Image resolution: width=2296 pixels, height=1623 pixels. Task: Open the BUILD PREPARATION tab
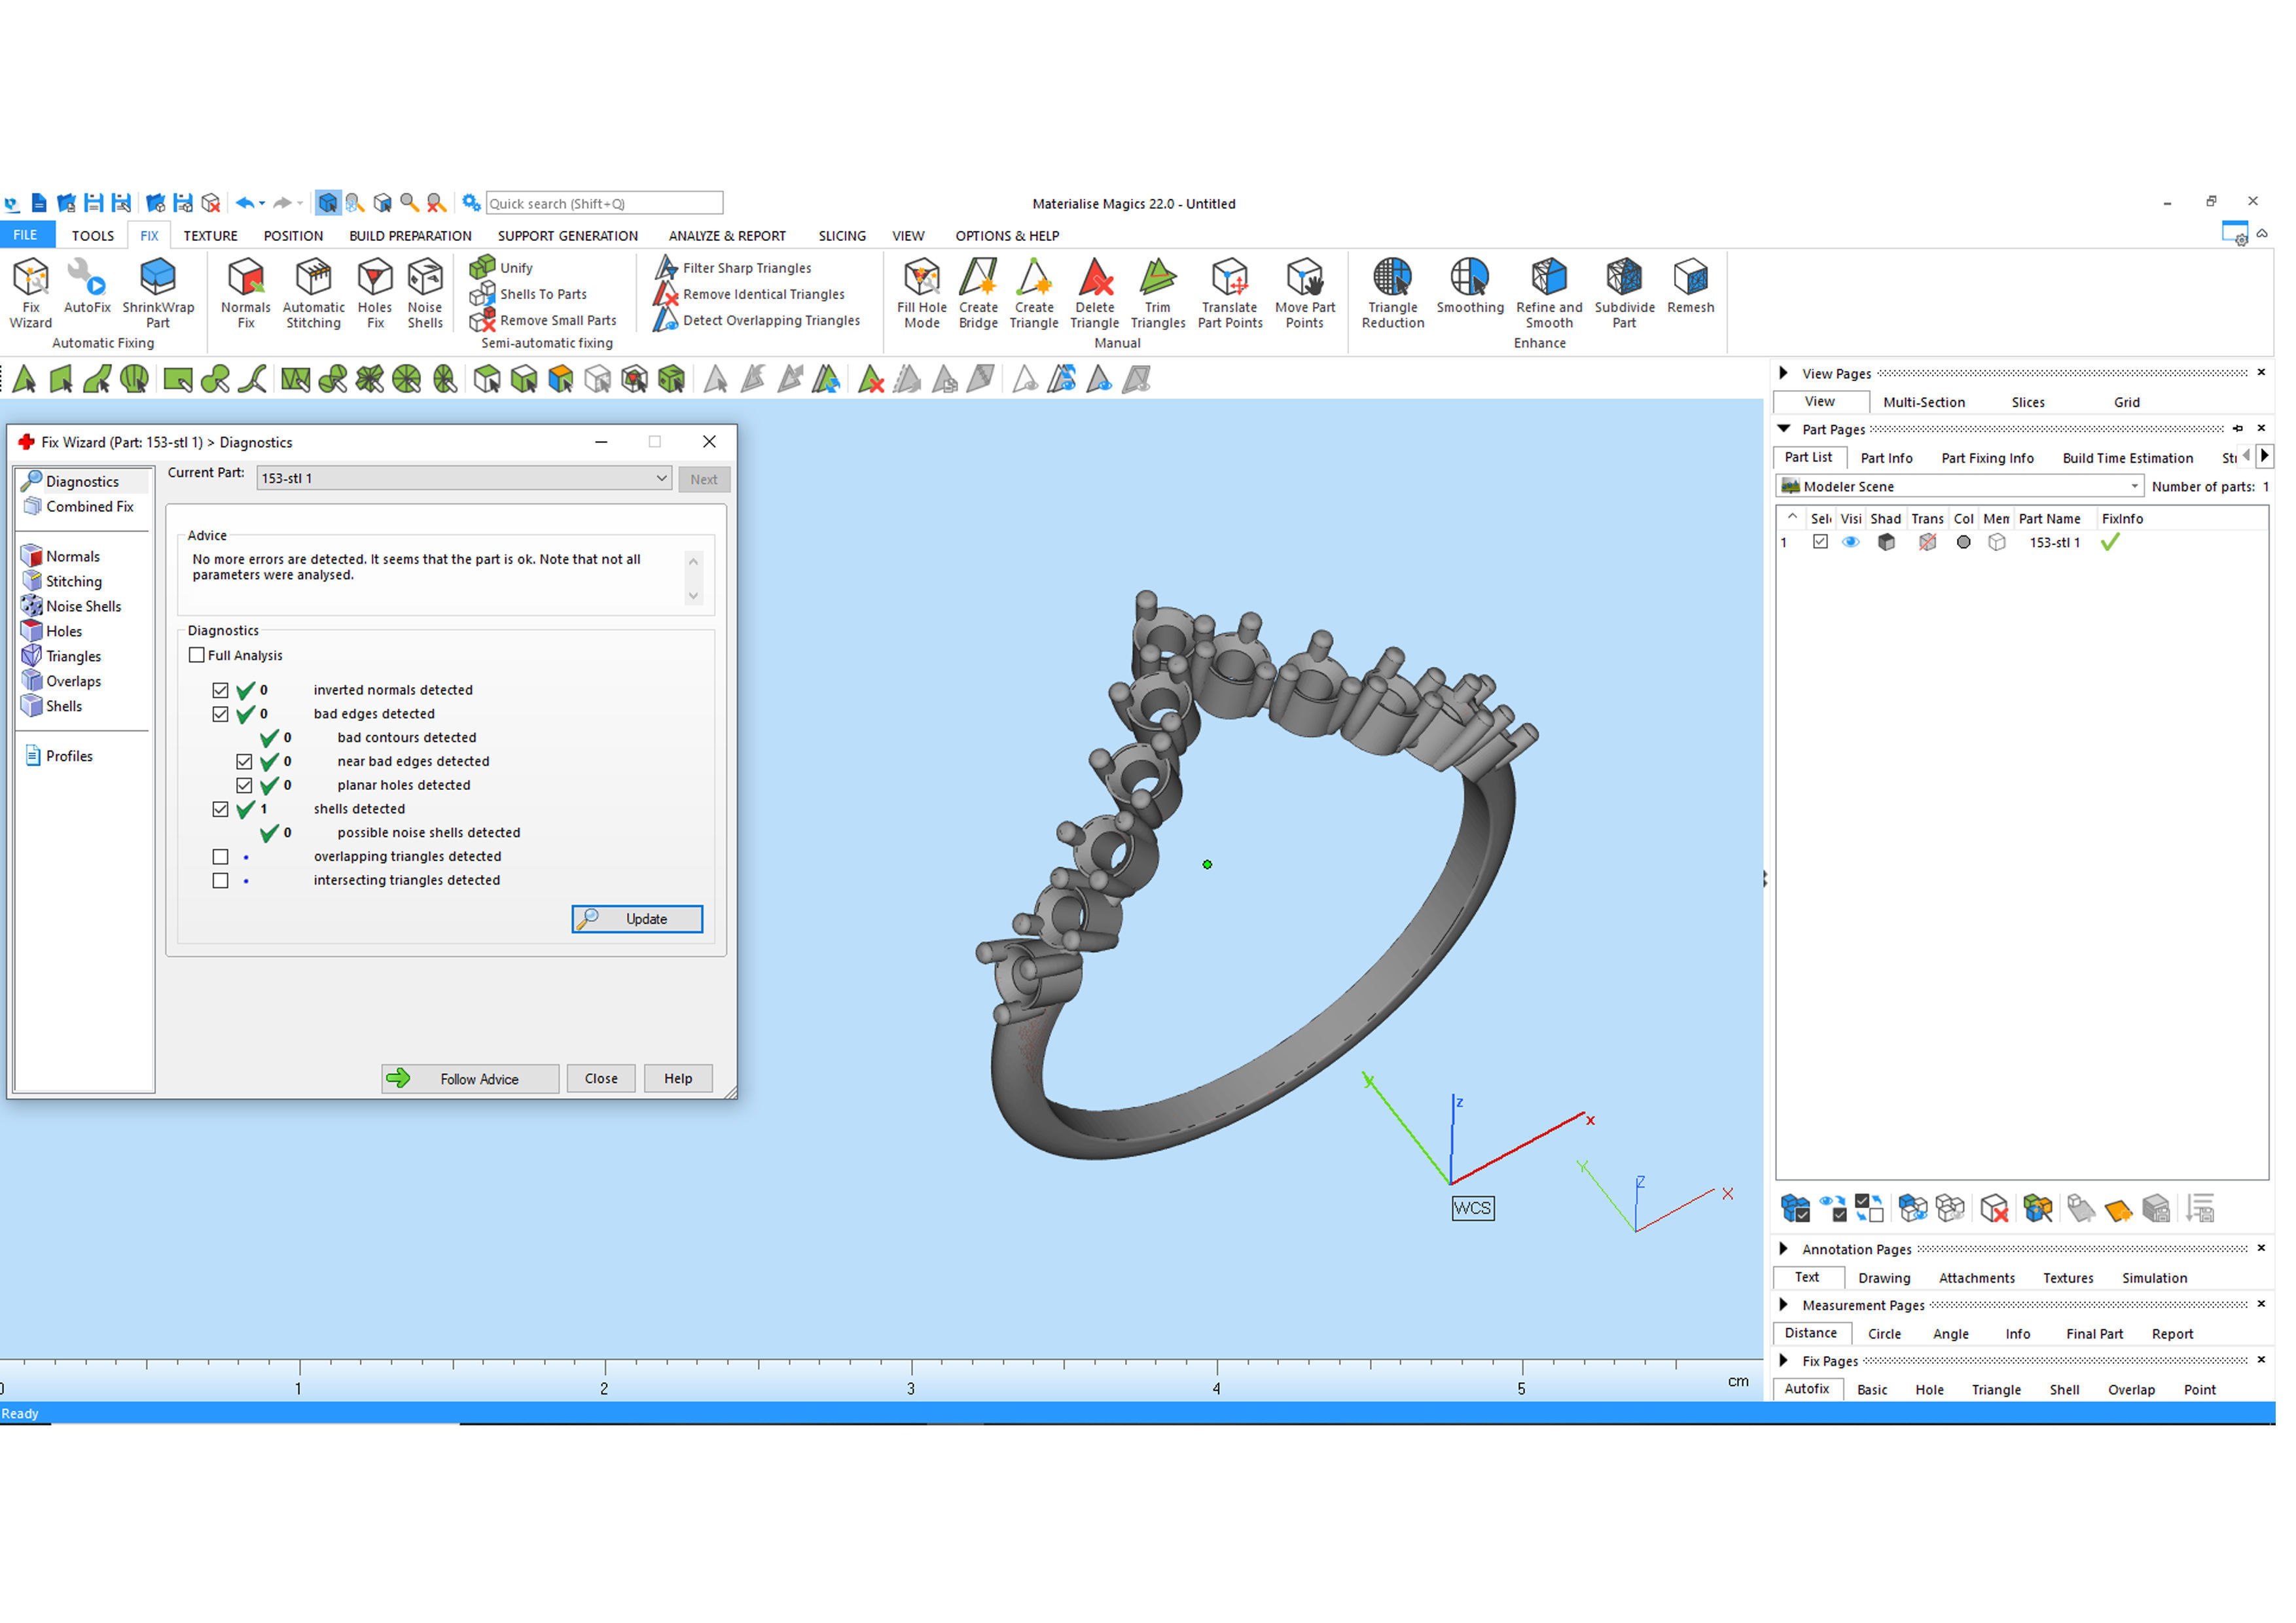click(x=410, y=236)
